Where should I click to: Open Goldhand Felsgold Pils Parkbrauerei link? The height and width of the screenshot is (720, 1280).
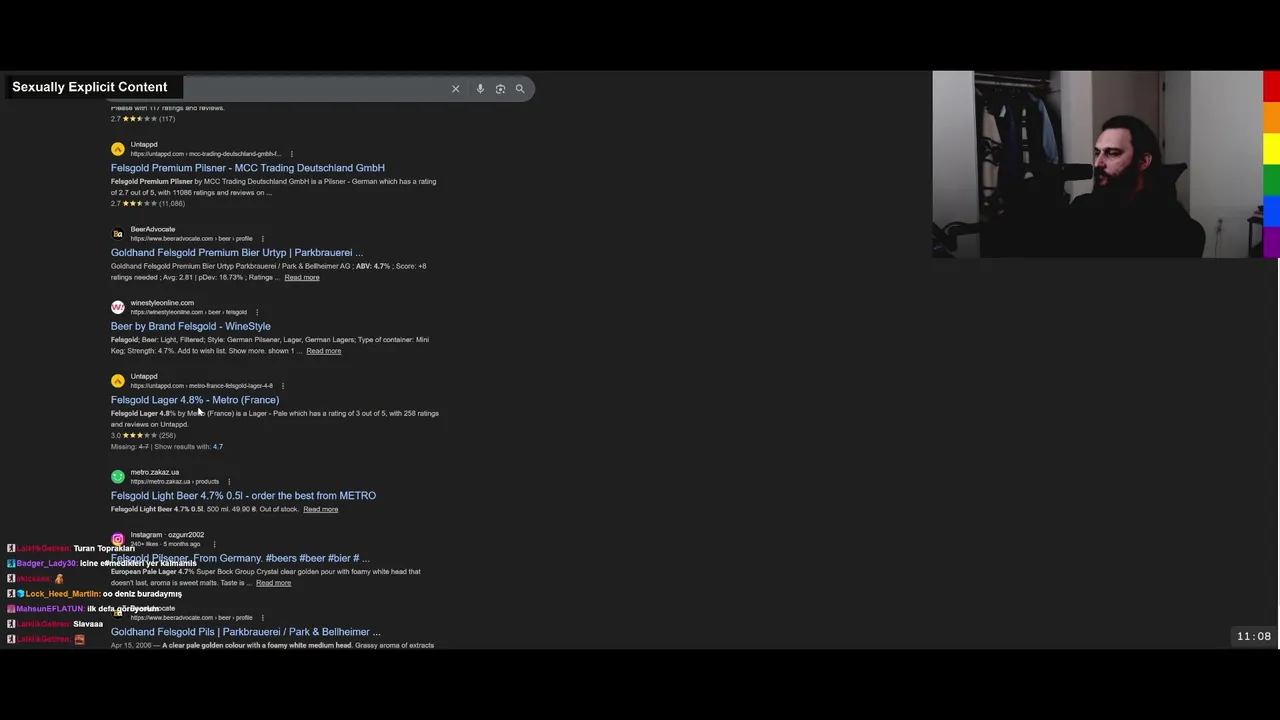point(245,632)
